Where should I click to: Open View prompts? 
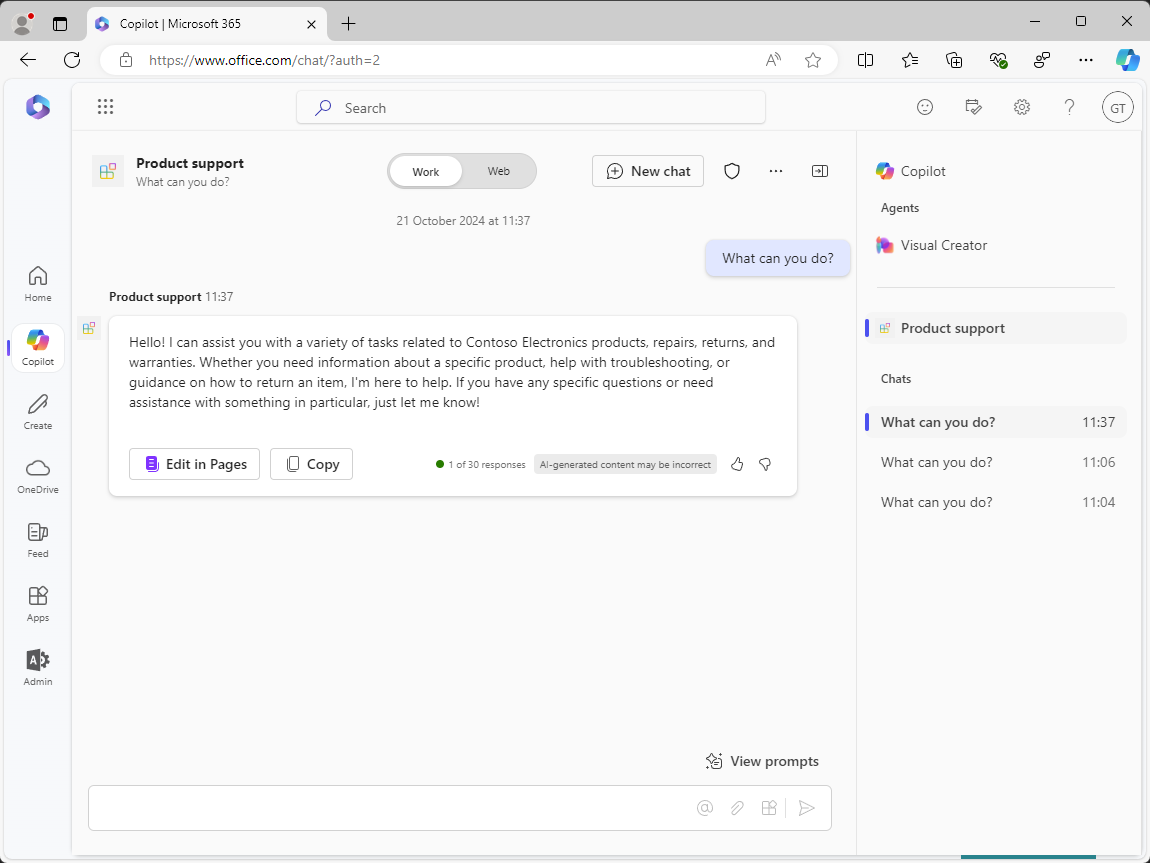(x=762, y=761)
